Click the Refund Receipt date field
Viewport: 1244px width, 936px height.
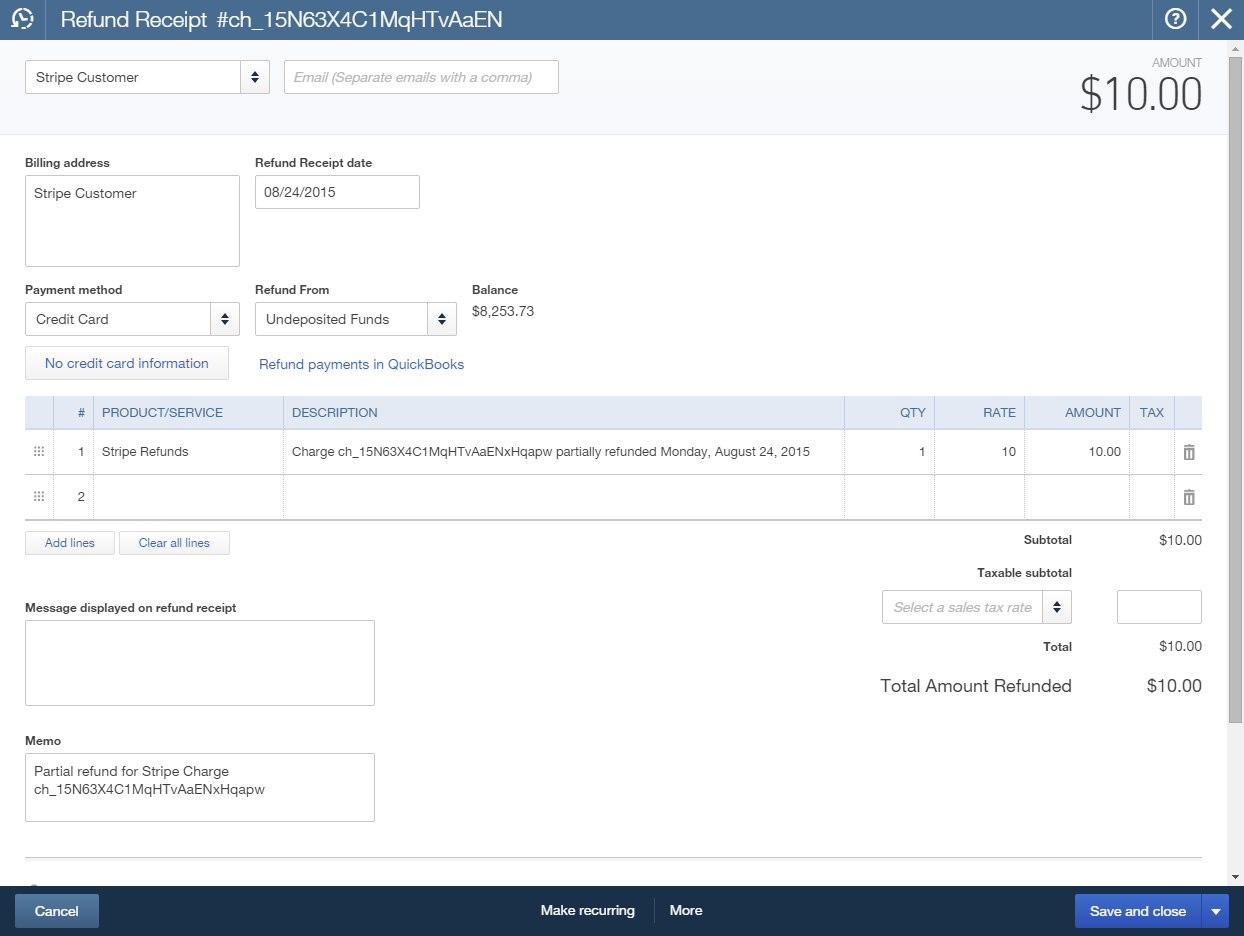click(337, 192)
